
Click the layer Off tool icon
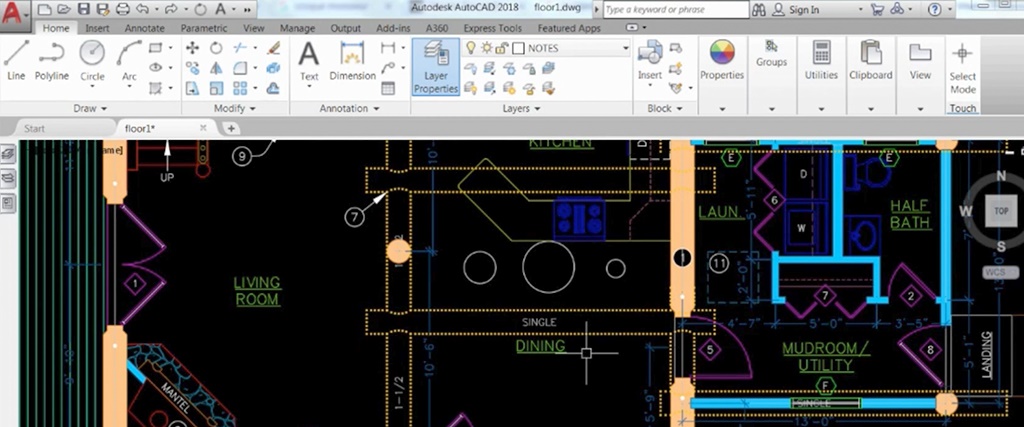pyautogui.click(x=470, y=68)
